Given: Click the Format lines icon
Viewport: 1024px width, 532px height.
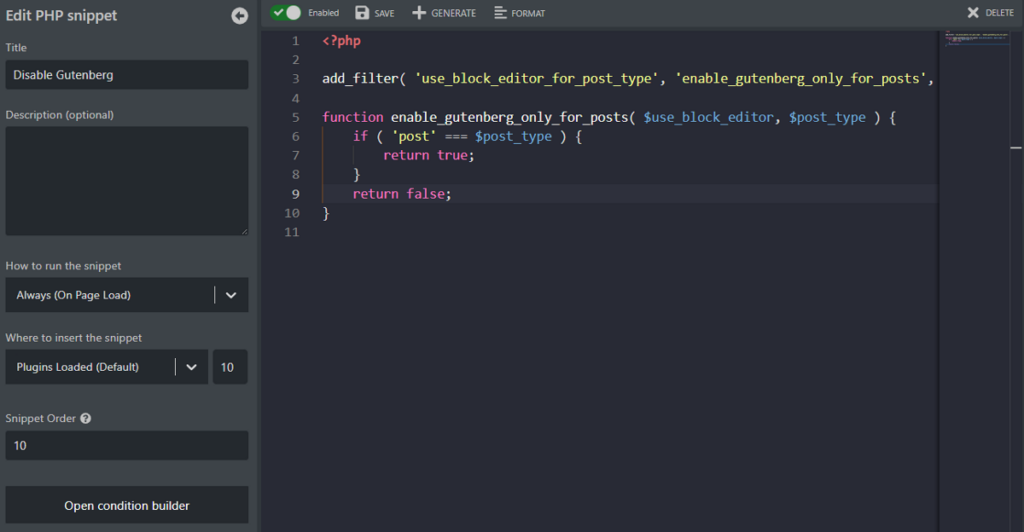Looking at the screenshot, I should click(x=500, y=13).
